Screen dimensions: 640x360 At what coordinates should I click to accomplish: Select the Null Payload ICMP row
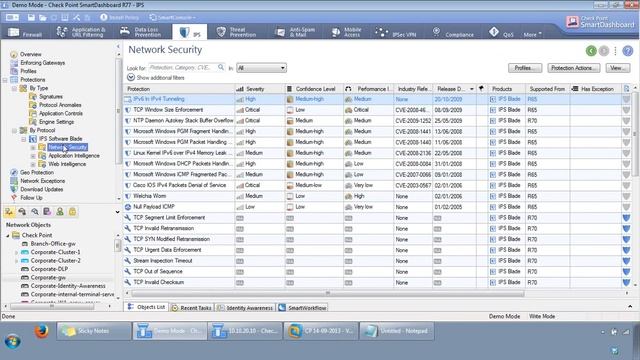pos(376,207)
